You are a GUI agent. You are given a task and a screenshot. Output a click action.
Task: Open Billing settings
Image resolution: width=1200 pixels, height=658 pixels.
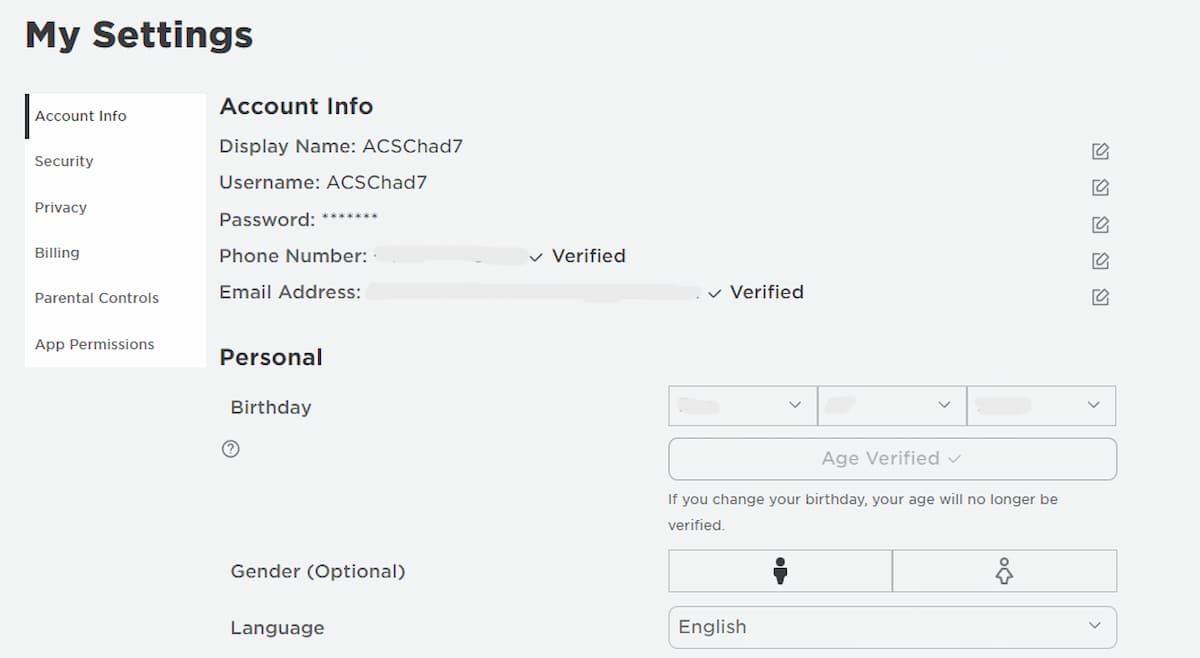[56, 253]
